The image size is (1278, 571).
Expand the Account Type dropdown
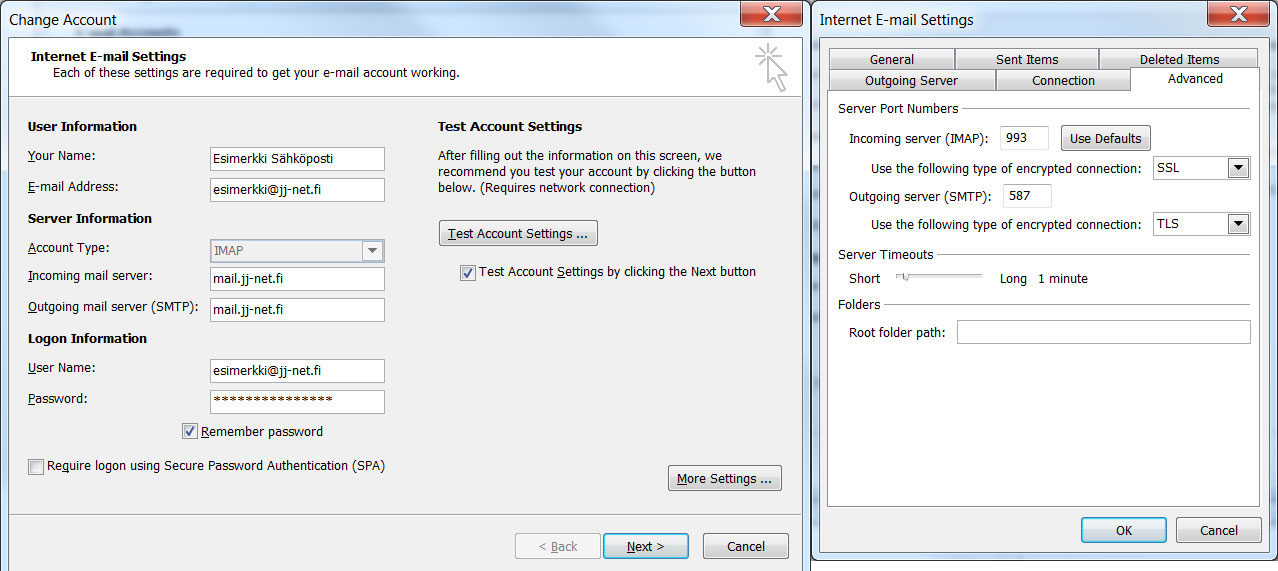[x=372, y=251]
